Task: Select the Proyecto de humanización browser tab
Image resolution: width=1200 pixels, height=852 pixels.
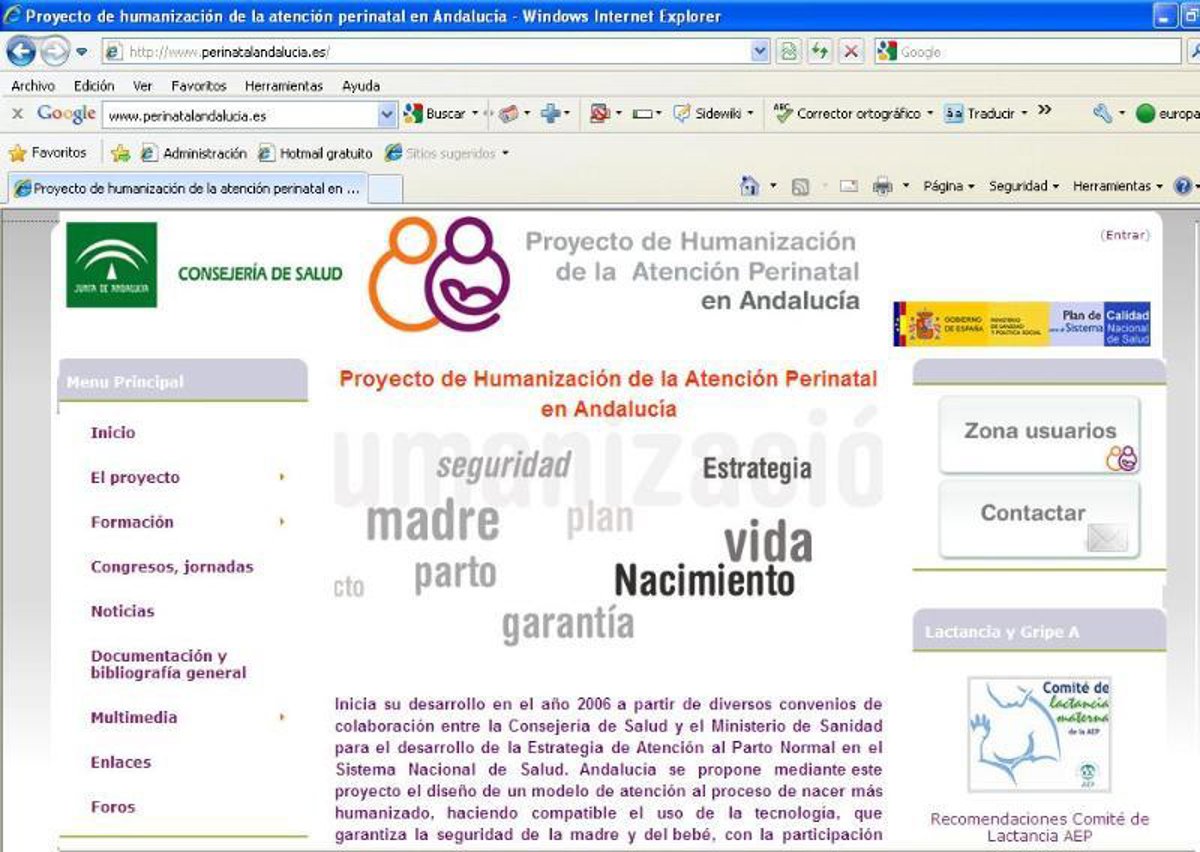Action: tap(188, 188)
